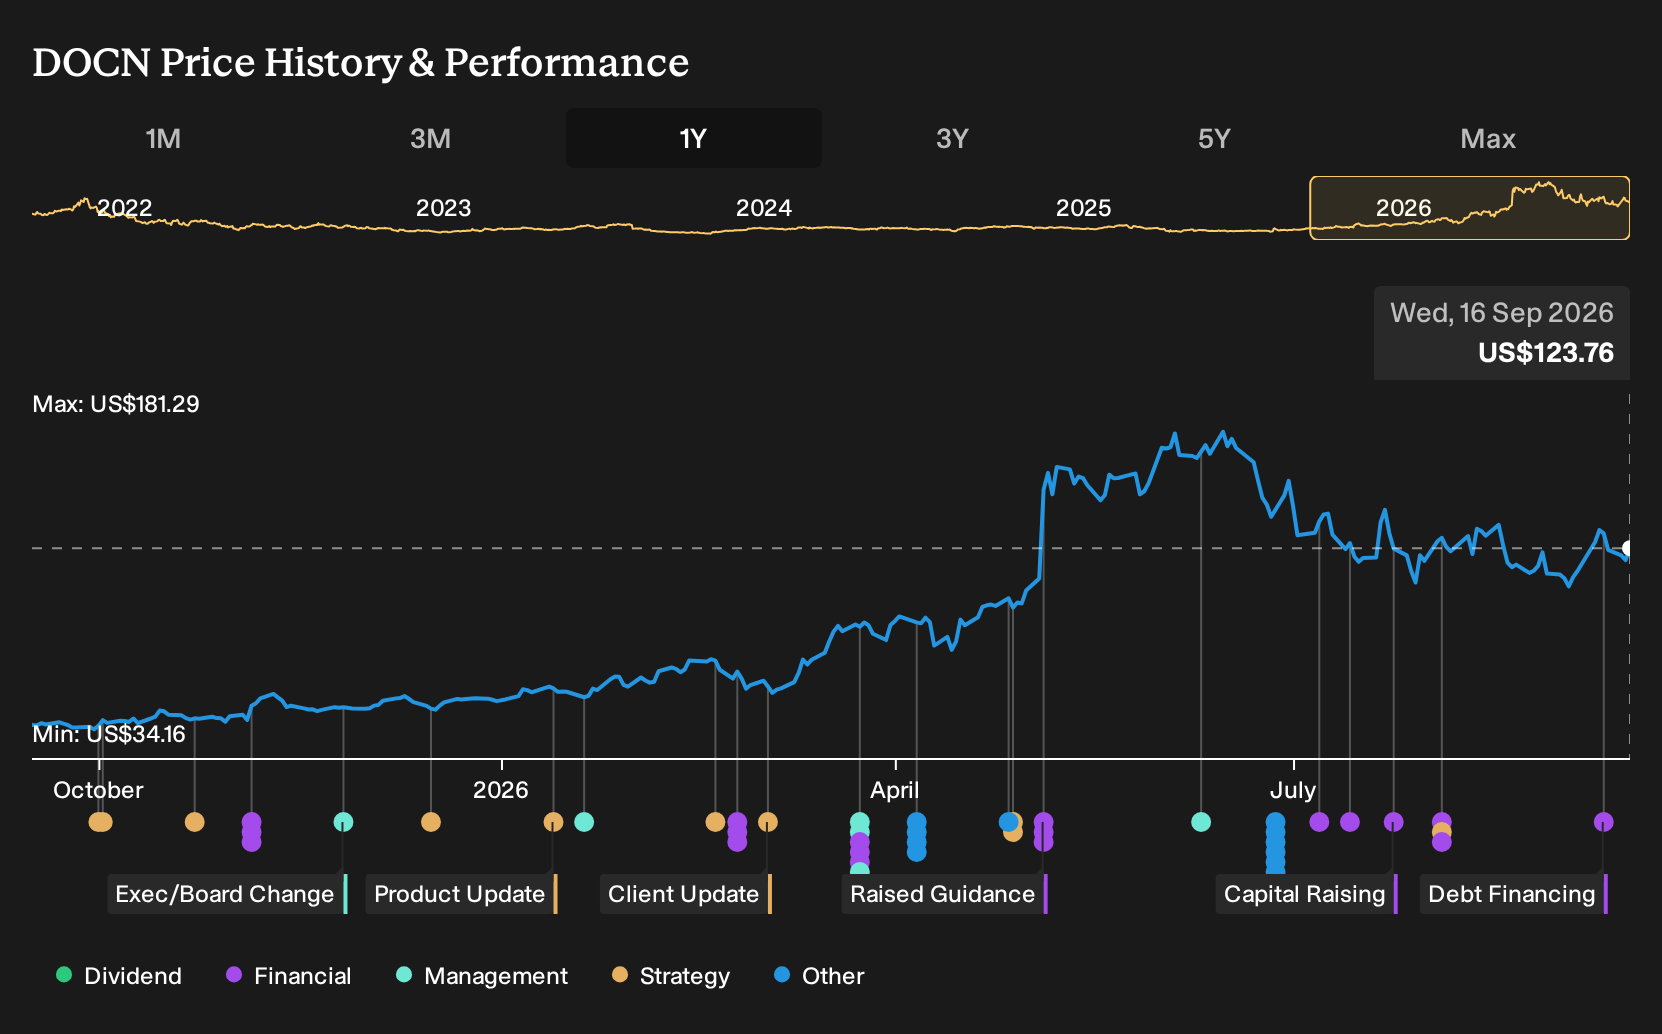Click the blue event dot stack right of the April label
Viewport: 1662px width, 1034px height.
tap(916, 837)
